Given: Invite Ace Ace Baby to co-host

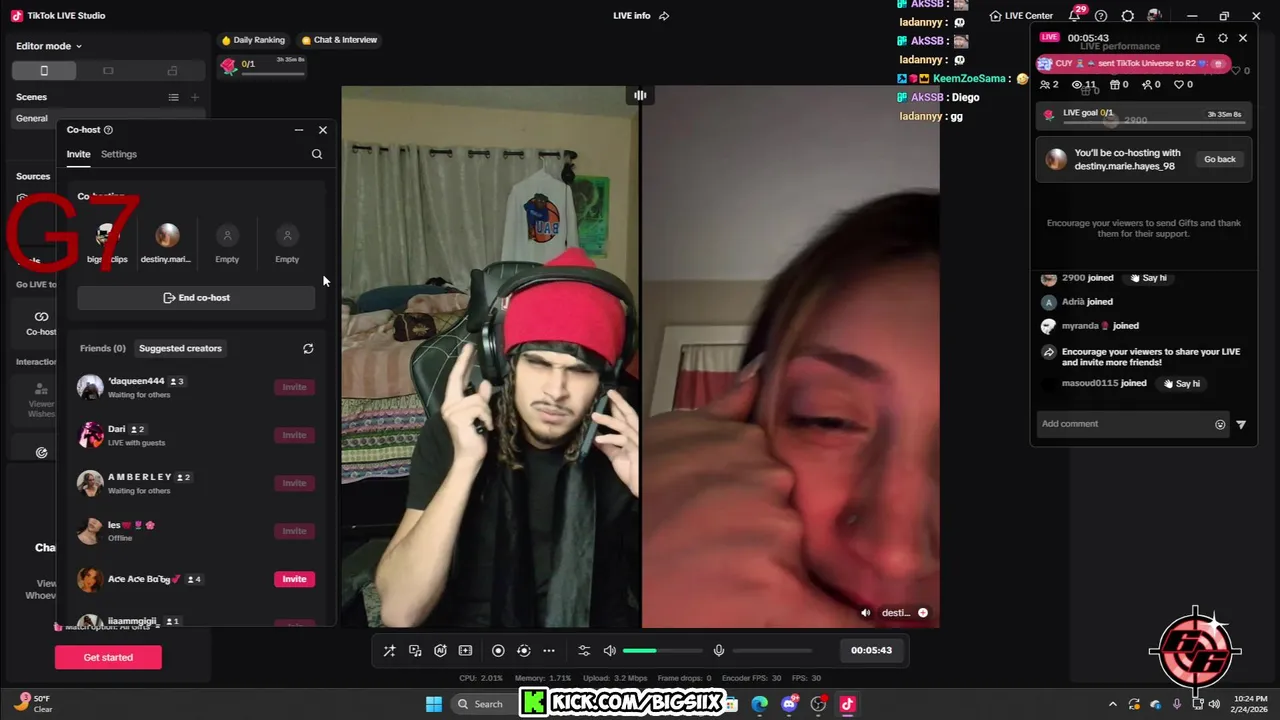Looking at the screenshot, I should coord(294,579).
